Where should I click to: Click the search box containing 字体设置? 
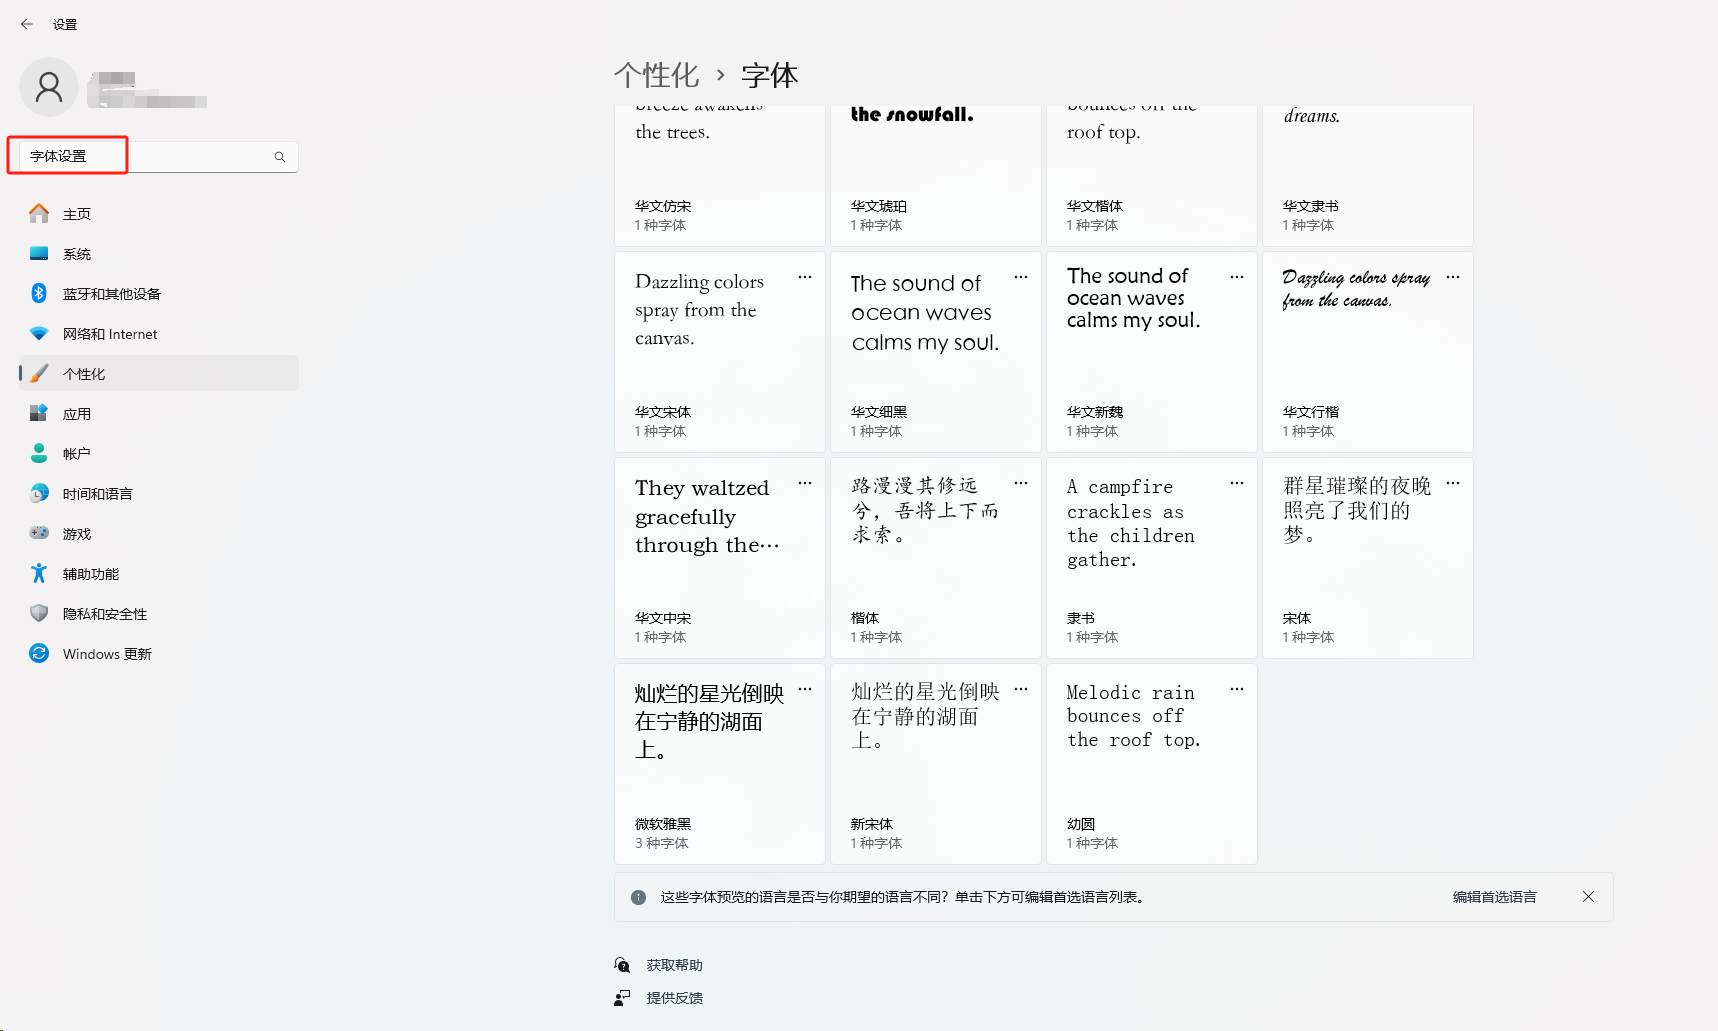pyautogui.click(x=158, y=157)
